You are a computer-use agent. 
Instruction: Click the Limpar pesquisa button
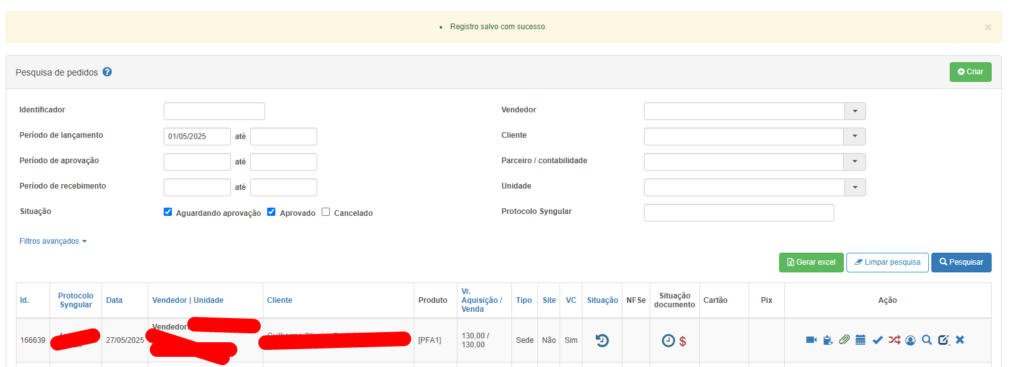click(888, 263)
